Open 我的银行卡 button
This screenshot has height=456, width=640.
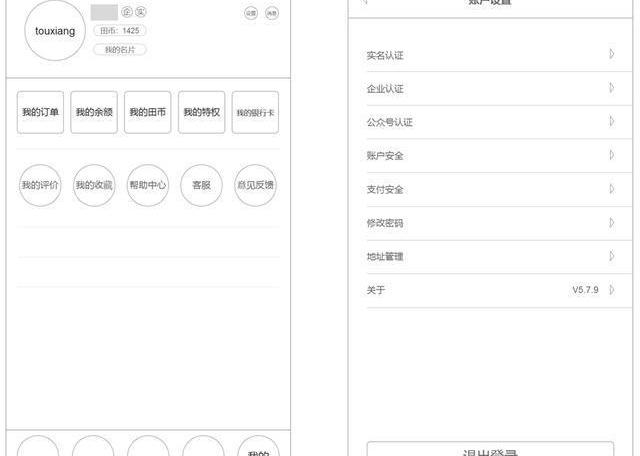255,112
